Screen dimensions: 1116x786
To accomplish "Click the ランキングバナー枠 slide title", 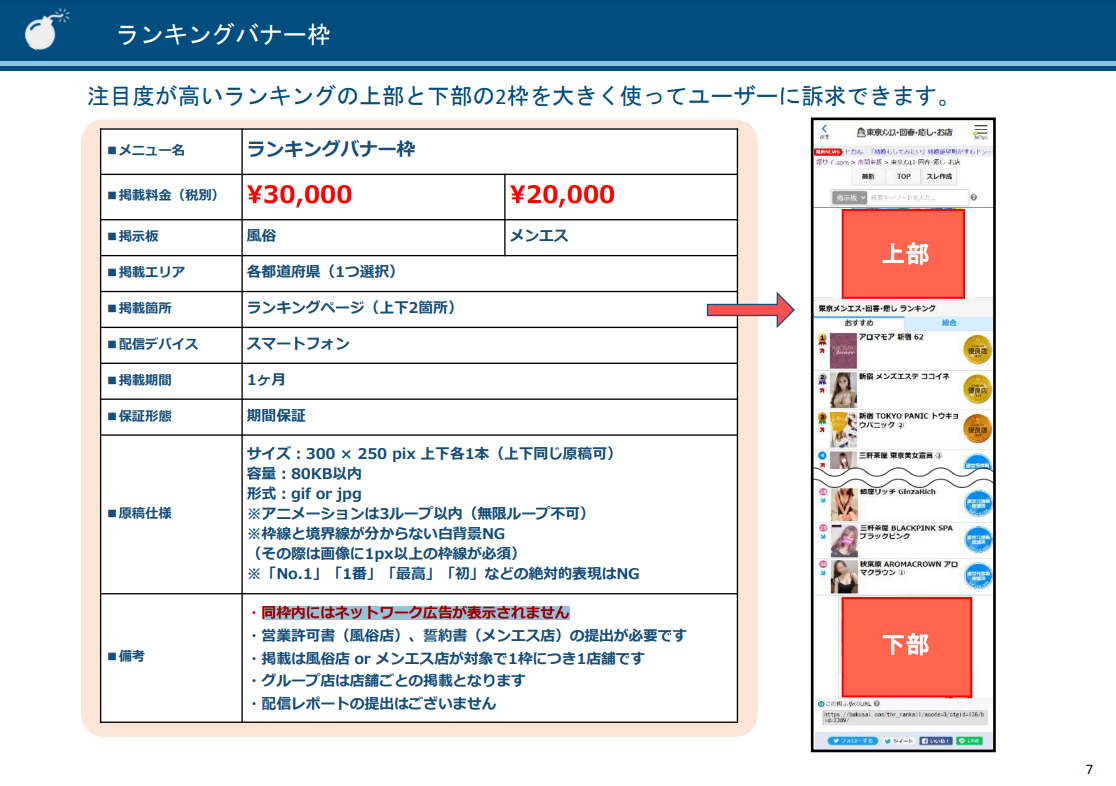I will click(x=223, y=34).
